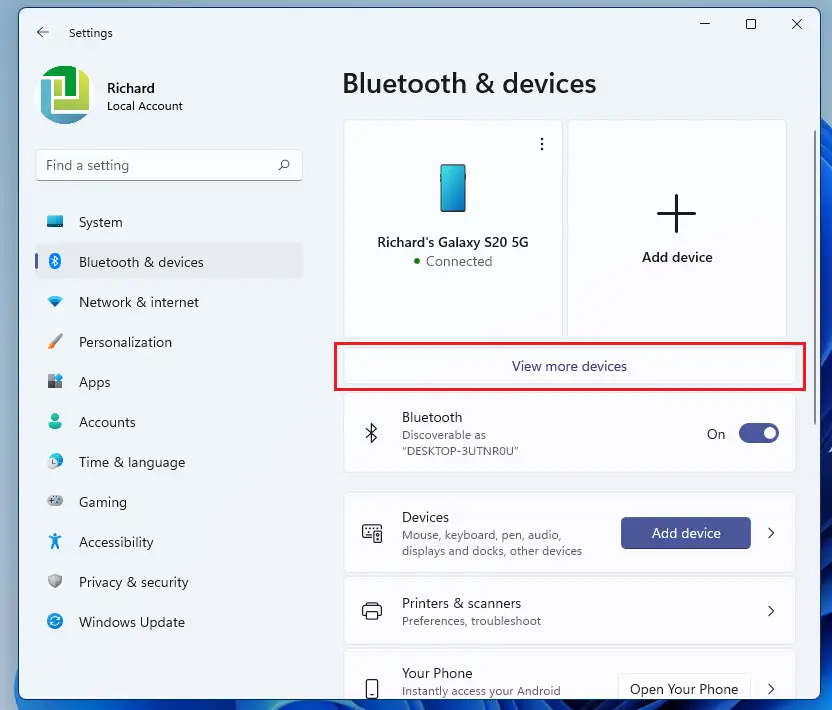Image resolution: width=832 pixels, height=710 pixels.
Task: Click Bluetooth & devices page heading
Action: [x=469, y=83]
